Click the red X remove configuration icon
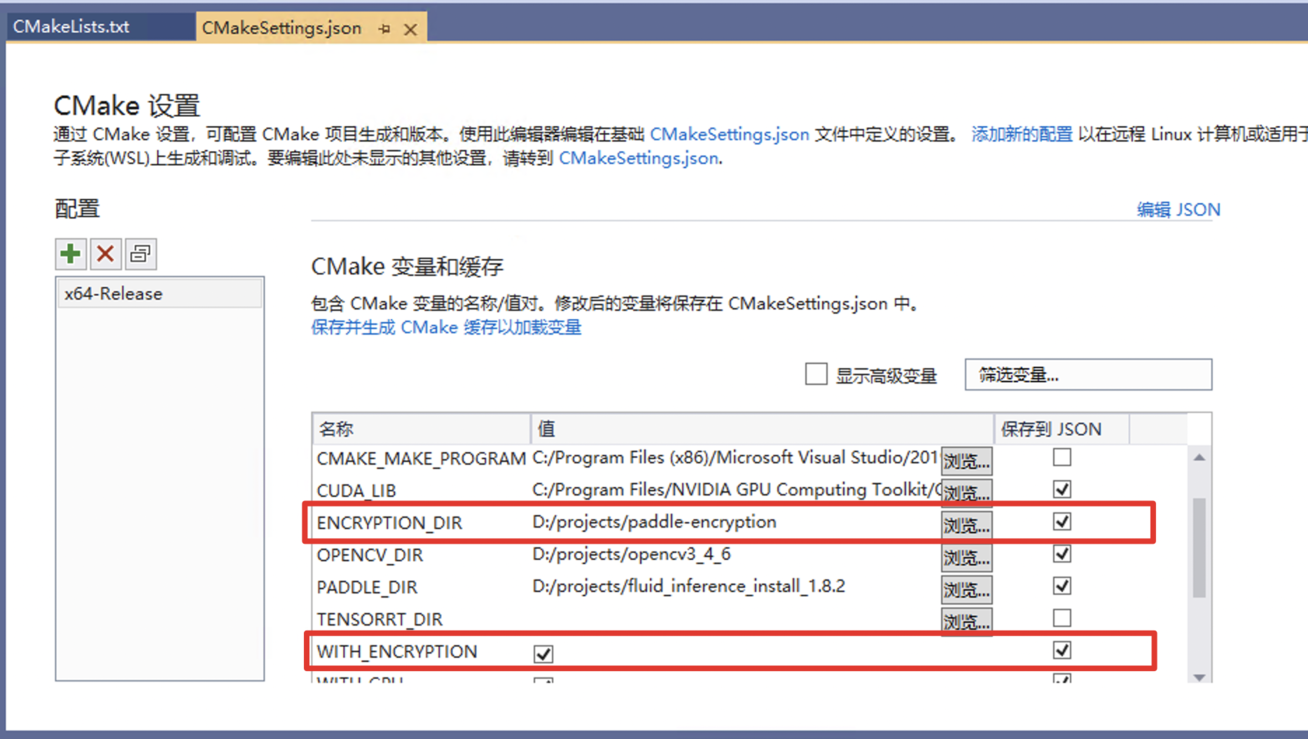Screen dimensions: 1308x739 (105, 254)
